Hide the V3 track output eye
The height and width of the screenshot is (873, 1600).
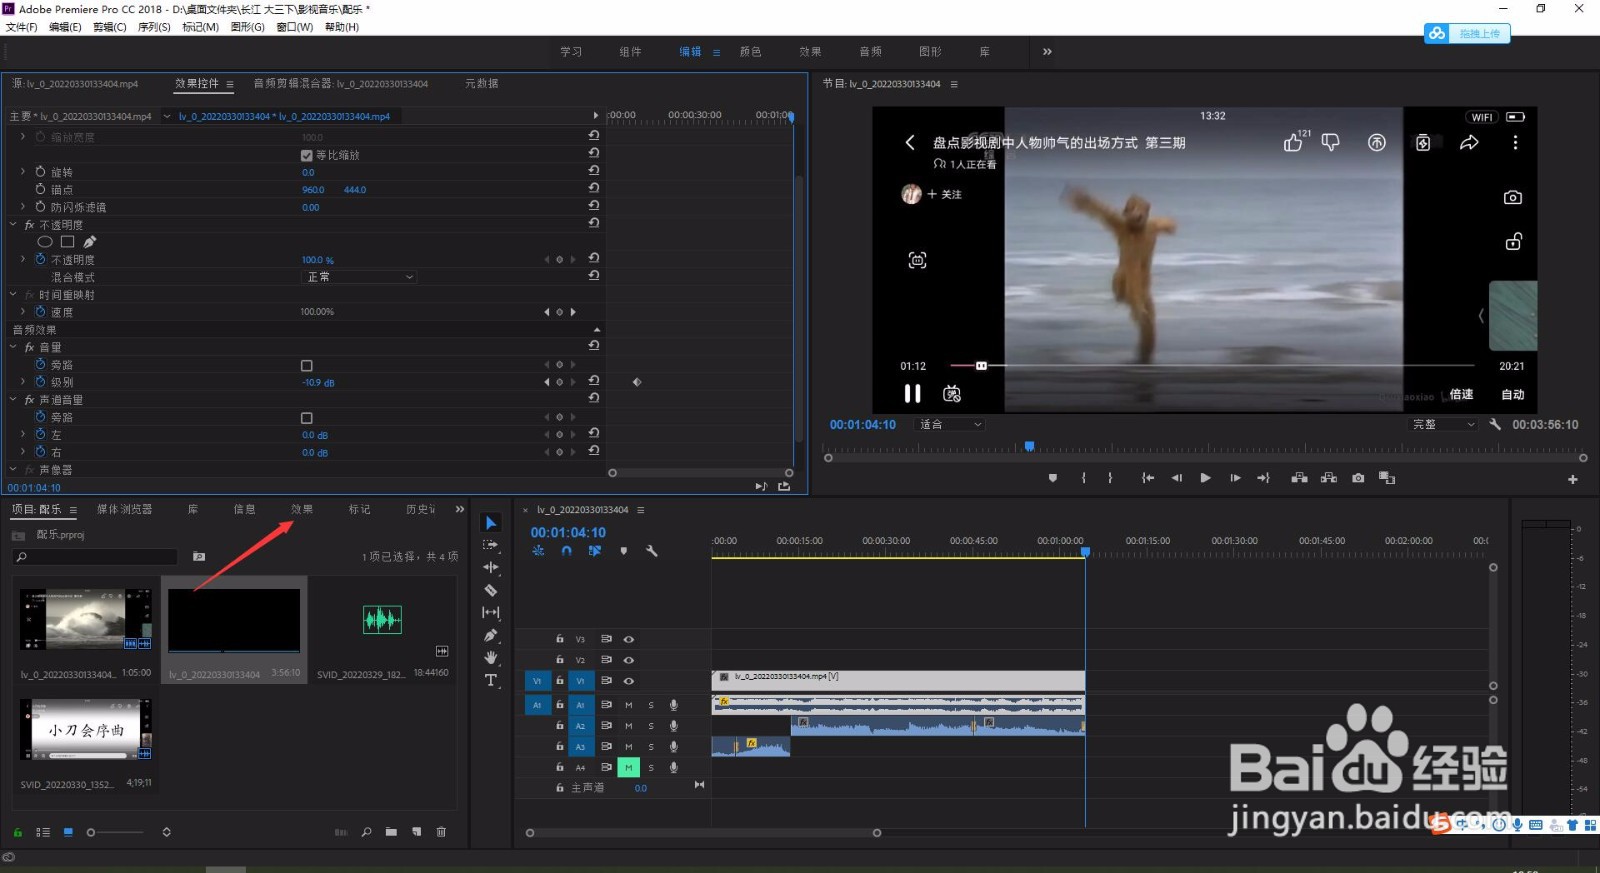coord(629,639)
